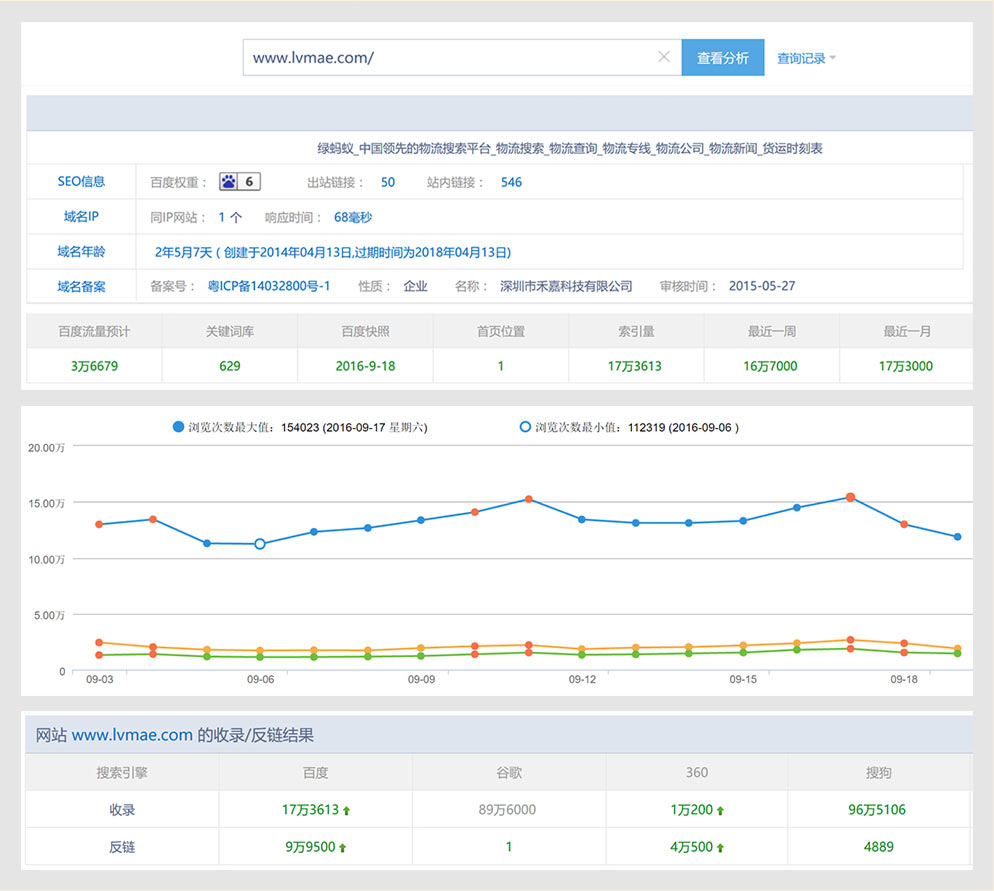994x891 pixels.
Task: Open www.lvmae.com link in results heading
Action: (x=132, y=735)
